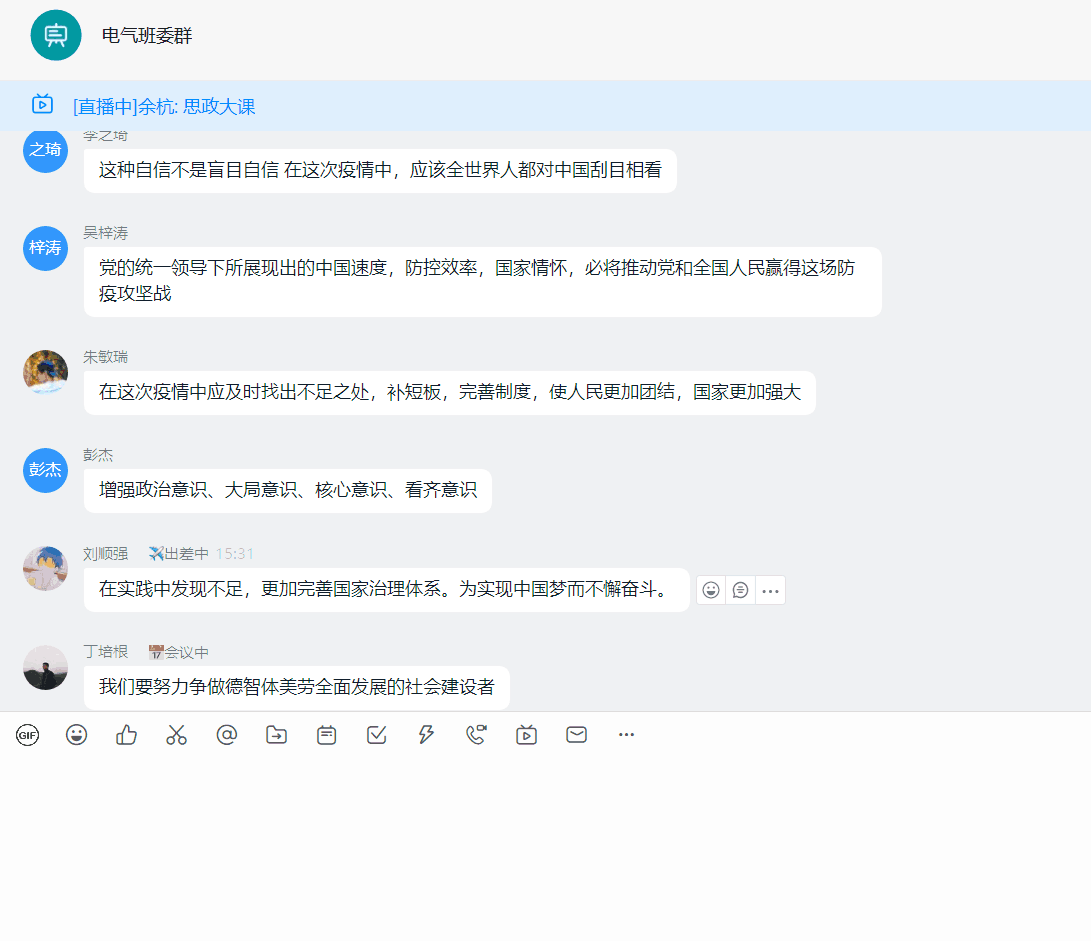Click the envelope mail icon

(x=577, y=735)
